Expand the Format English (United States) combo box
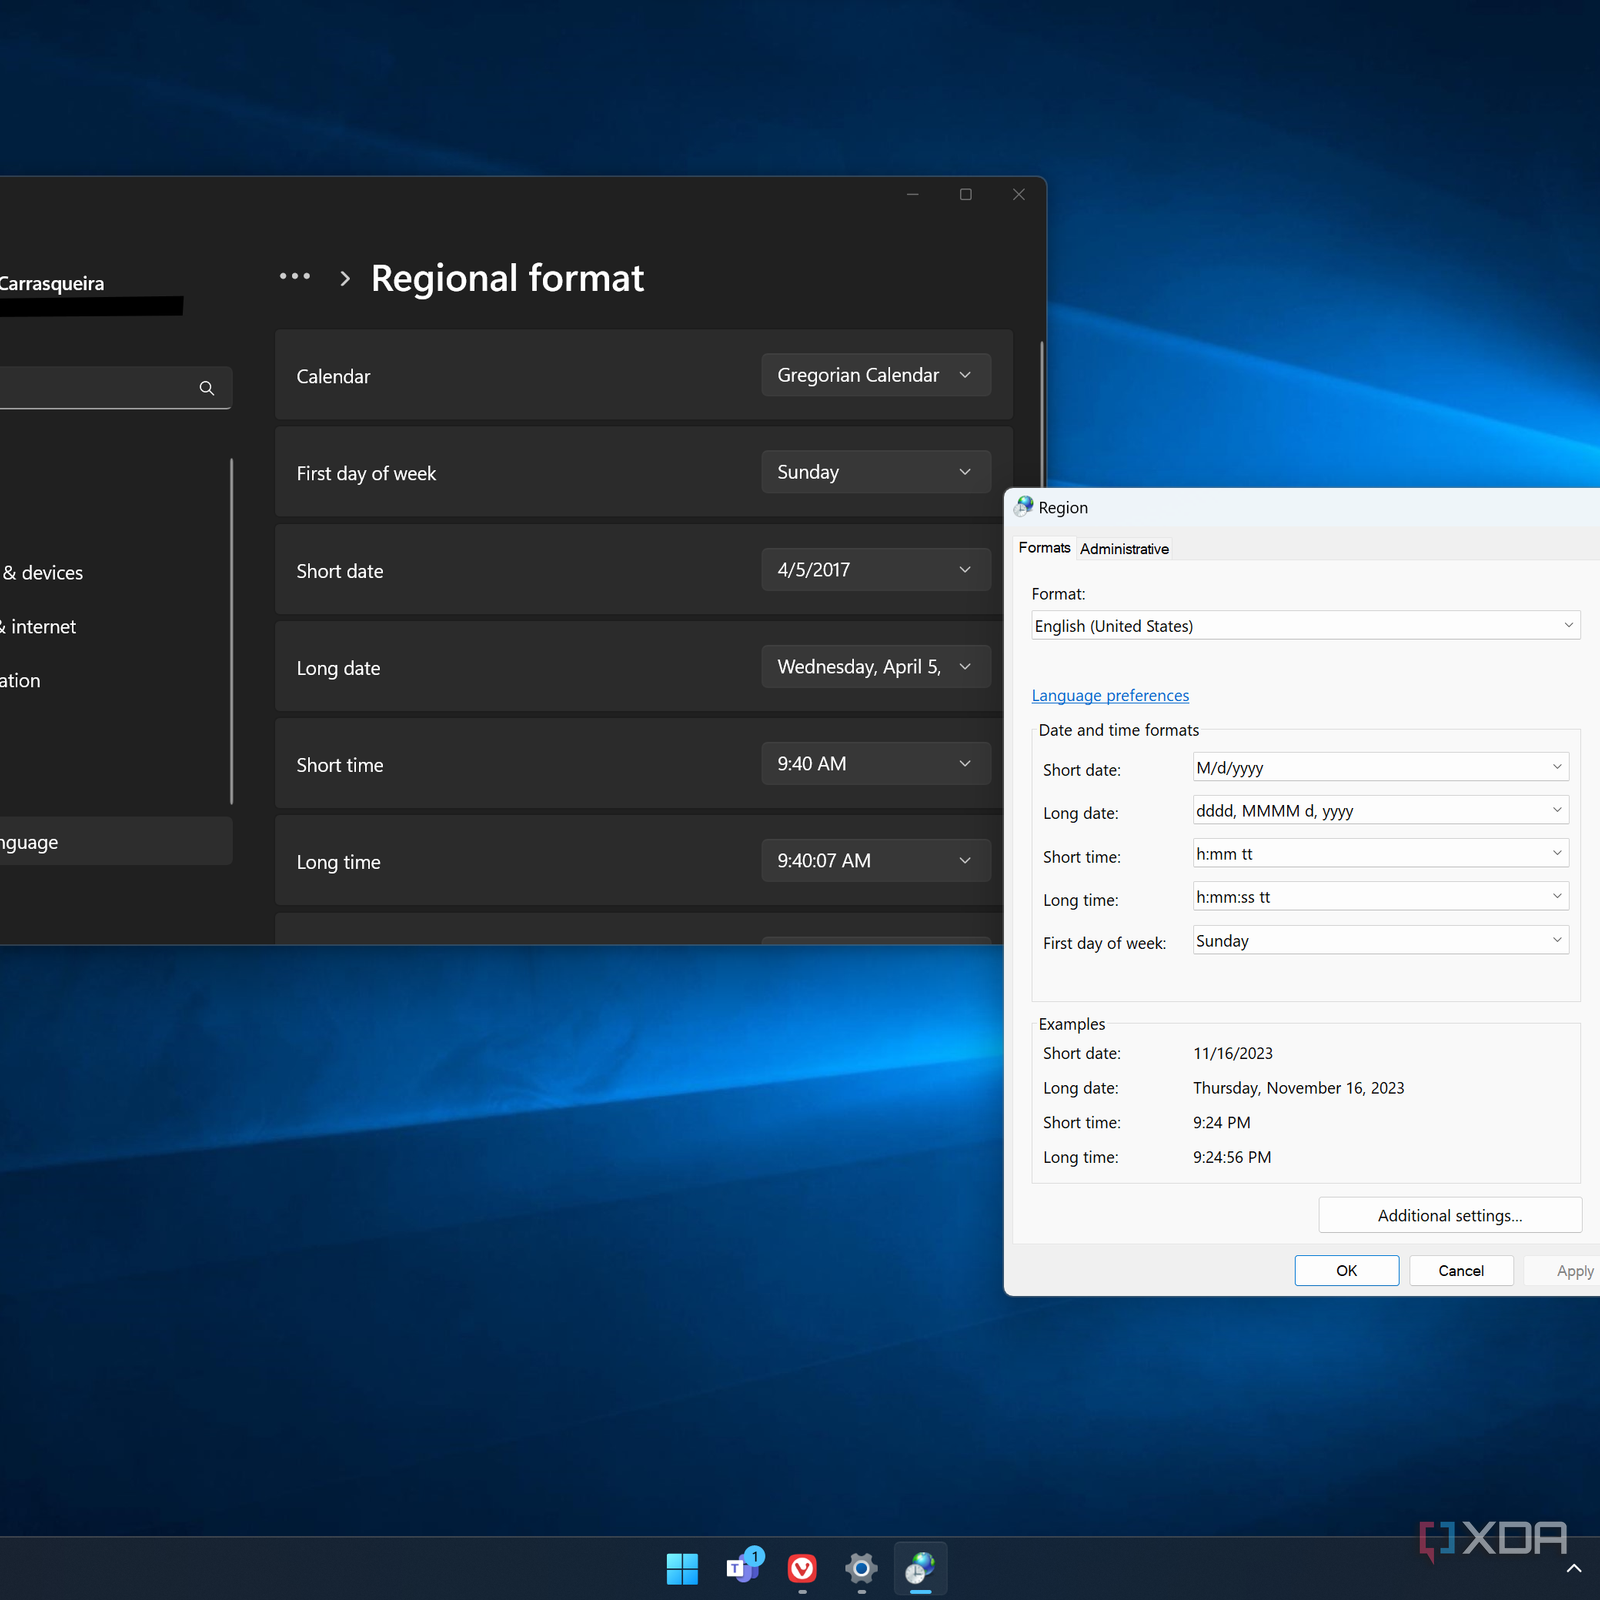1600x1600 pixels. [x=1305, y=626]
